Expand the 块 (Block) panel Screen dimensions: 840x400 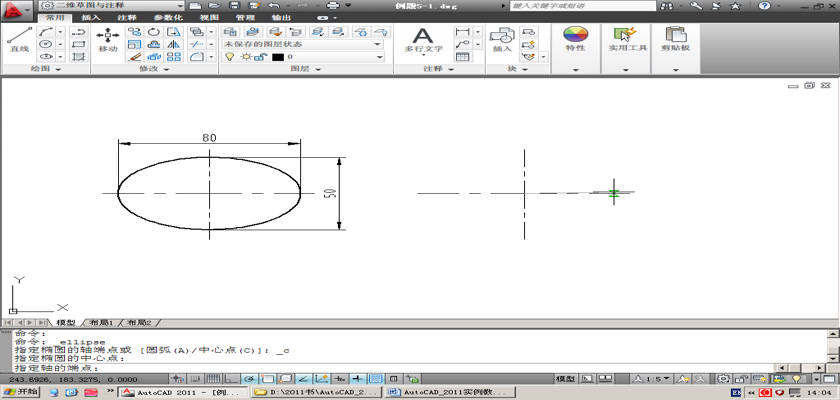pos(517,70)
